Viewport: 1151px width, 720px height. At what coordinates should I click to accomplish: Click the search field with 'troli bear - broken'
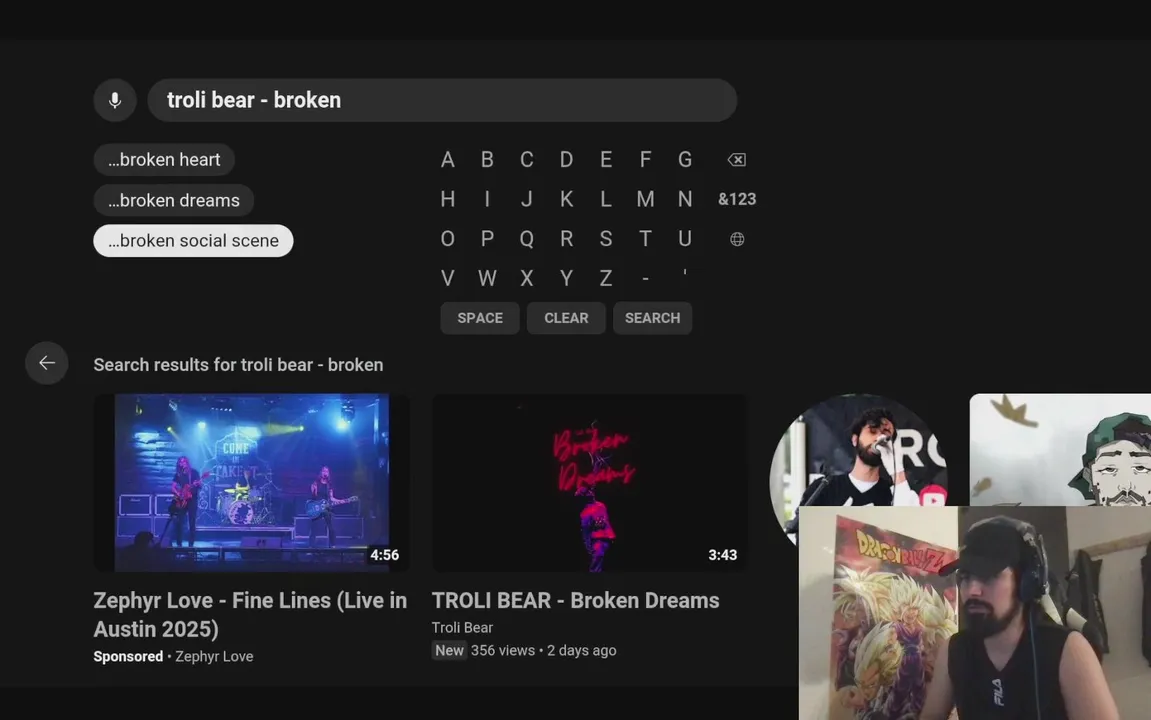point(442,100)
